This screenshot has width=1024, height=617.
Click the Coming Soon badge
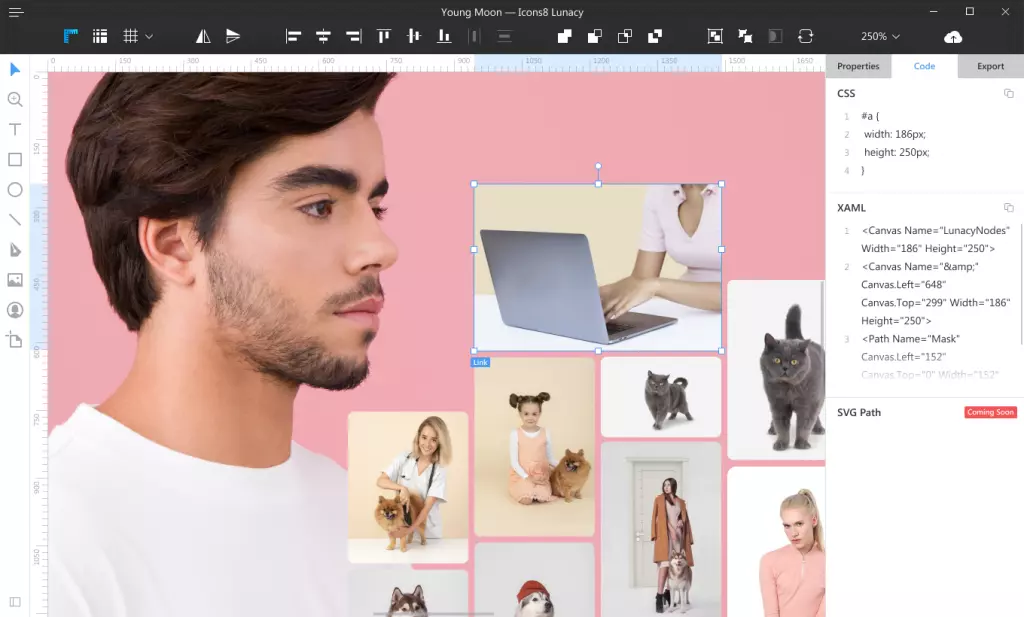pyautogui.click(x=991, y=412)
